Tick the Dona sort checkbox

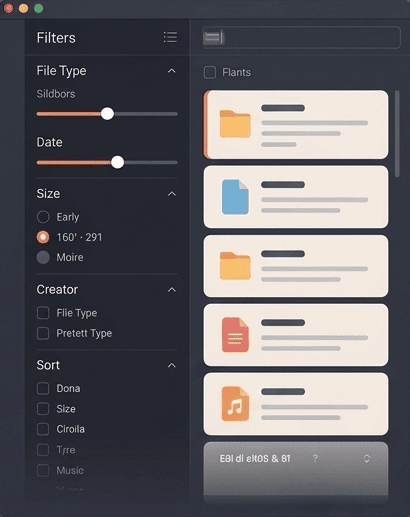[x=43, y=389]
